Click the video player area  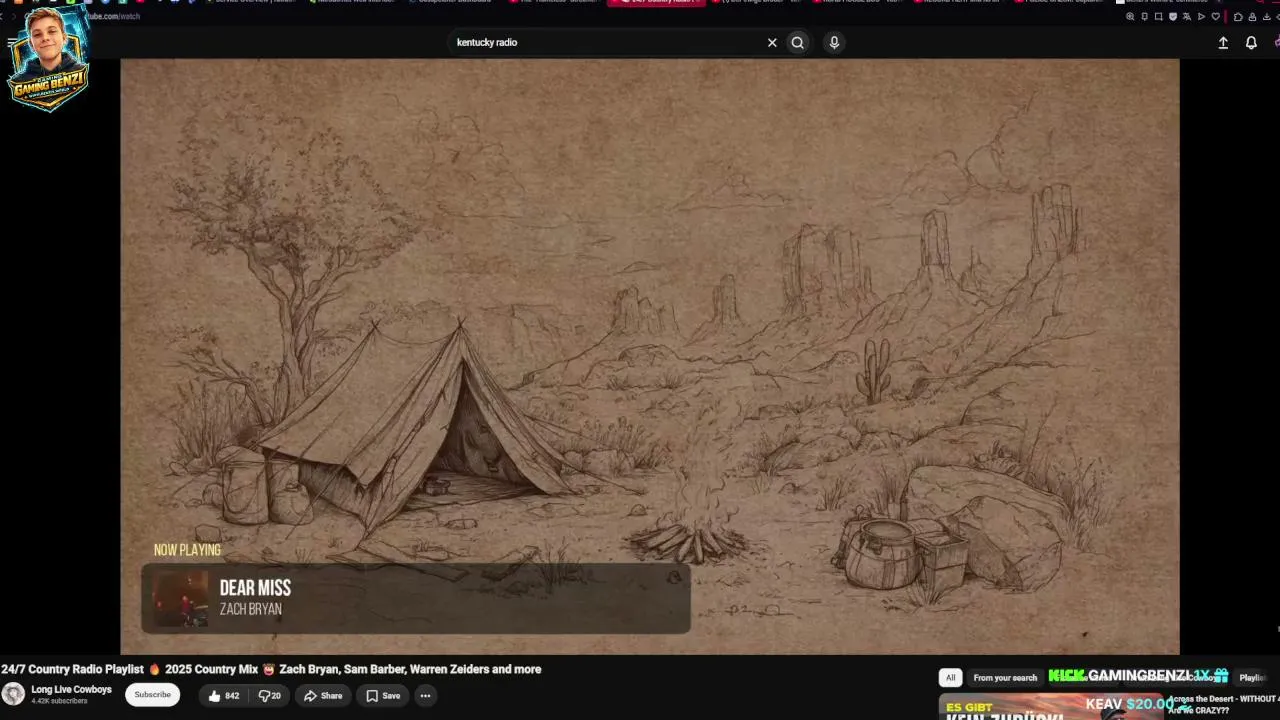(650, 356)
